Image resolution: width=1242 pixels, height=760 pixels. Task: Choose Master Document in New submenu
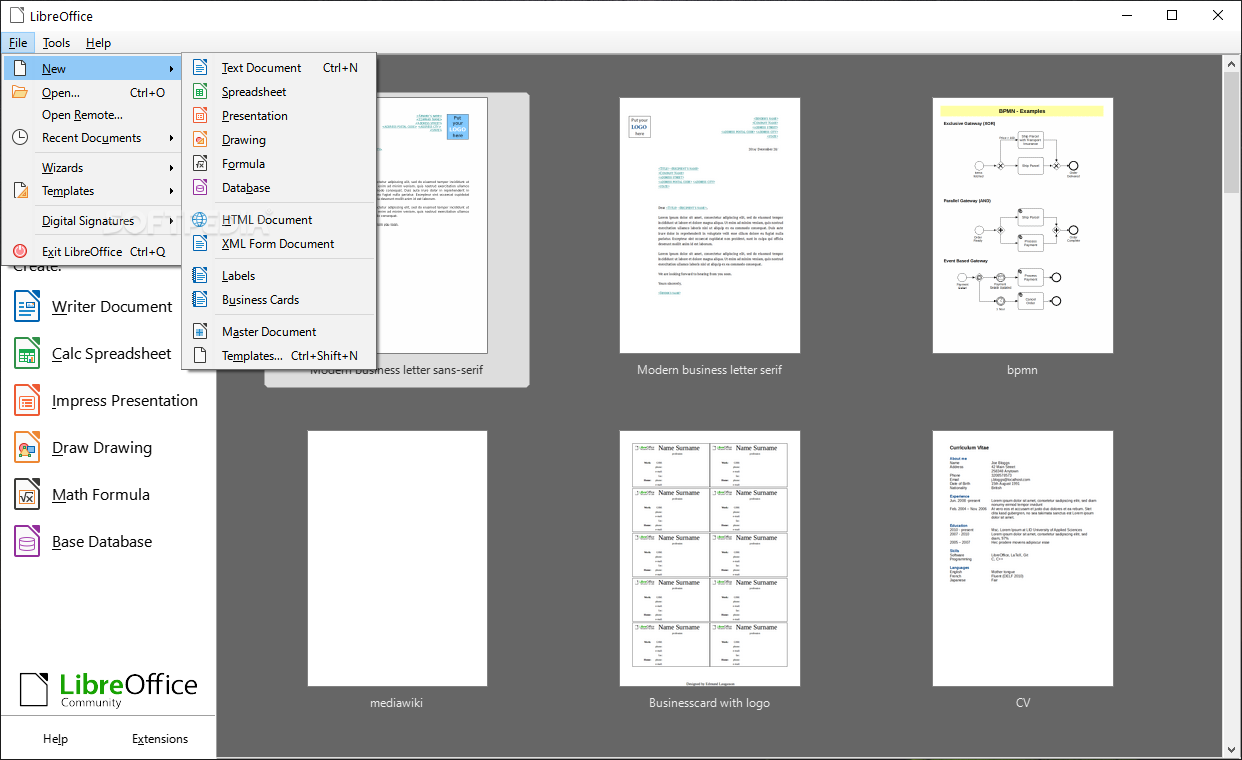click(x=279, y=332)
